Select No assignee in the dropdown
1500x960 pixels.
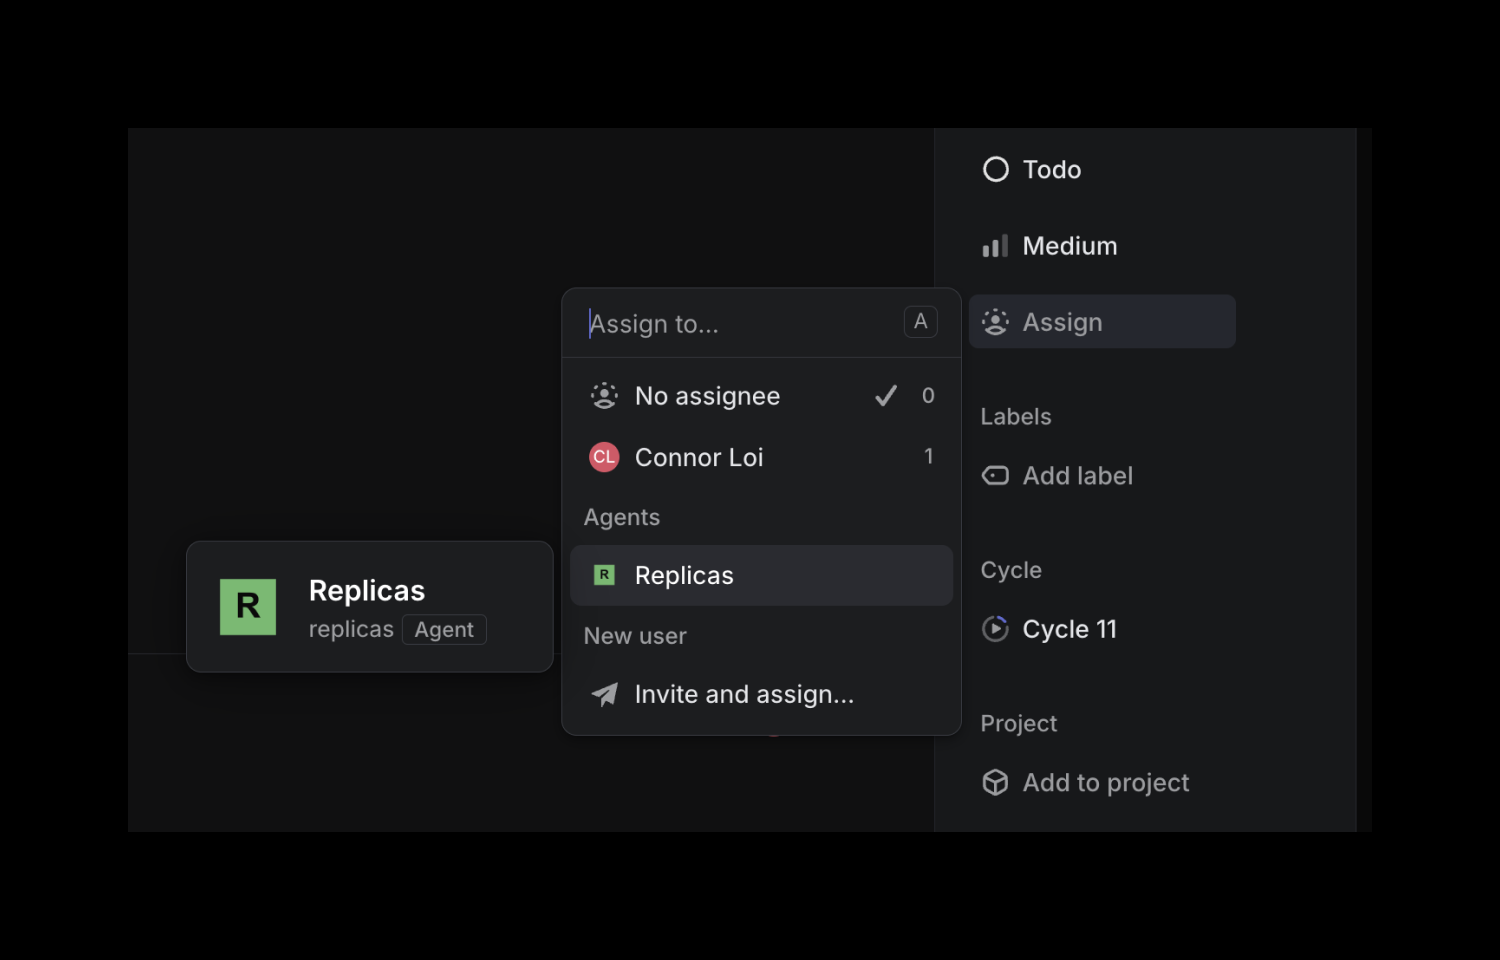[707, 395]
